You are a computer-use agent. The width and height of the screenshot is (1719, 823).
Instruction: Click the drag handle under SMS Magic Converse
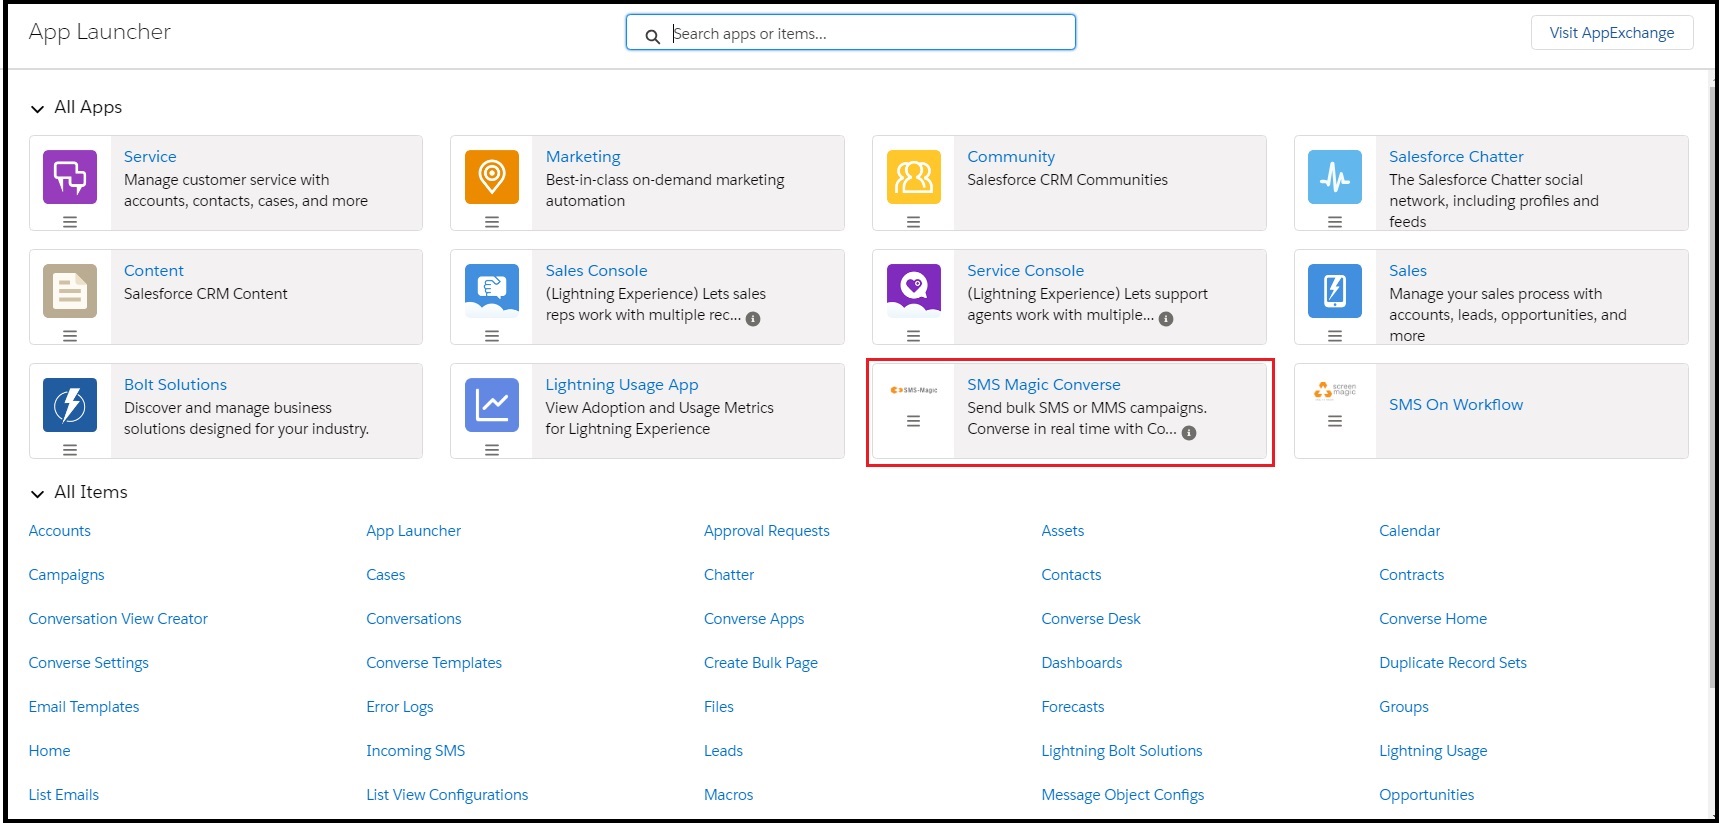click(914, 422)
